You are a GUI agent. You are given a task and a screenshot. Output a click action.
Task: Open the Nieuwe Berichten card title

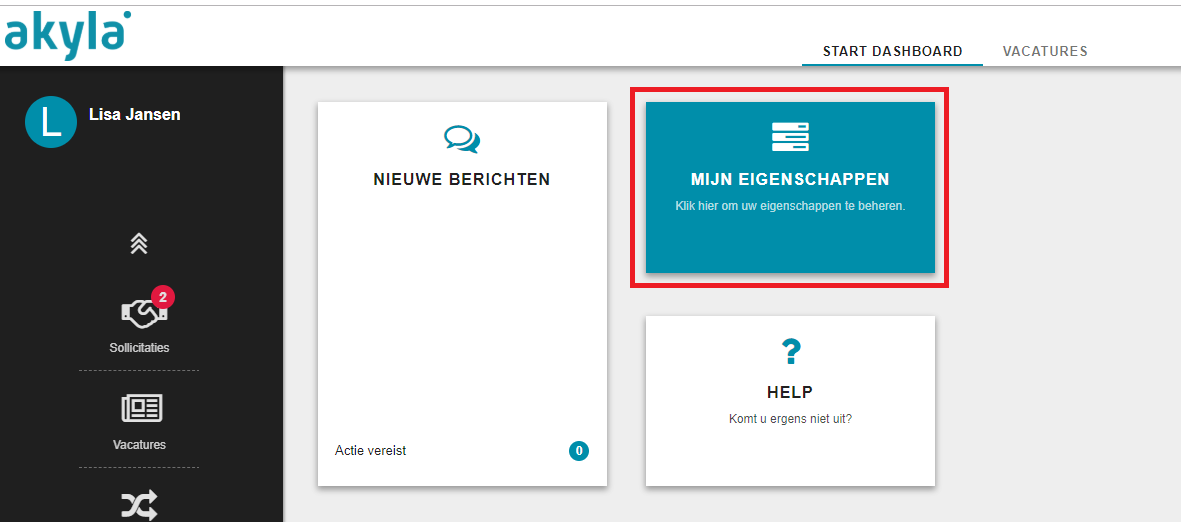[462, 179]
